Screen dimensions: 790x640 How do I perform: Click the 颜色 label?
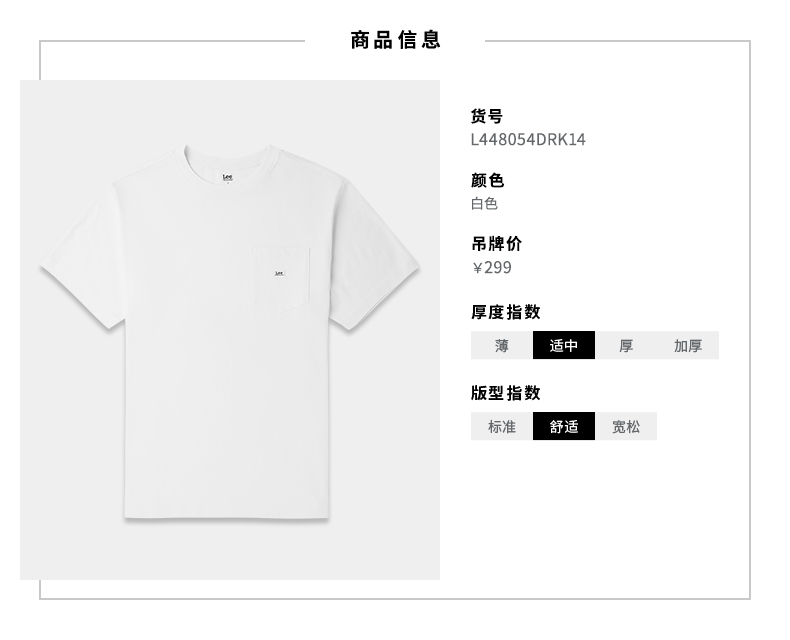click(487, 180)
